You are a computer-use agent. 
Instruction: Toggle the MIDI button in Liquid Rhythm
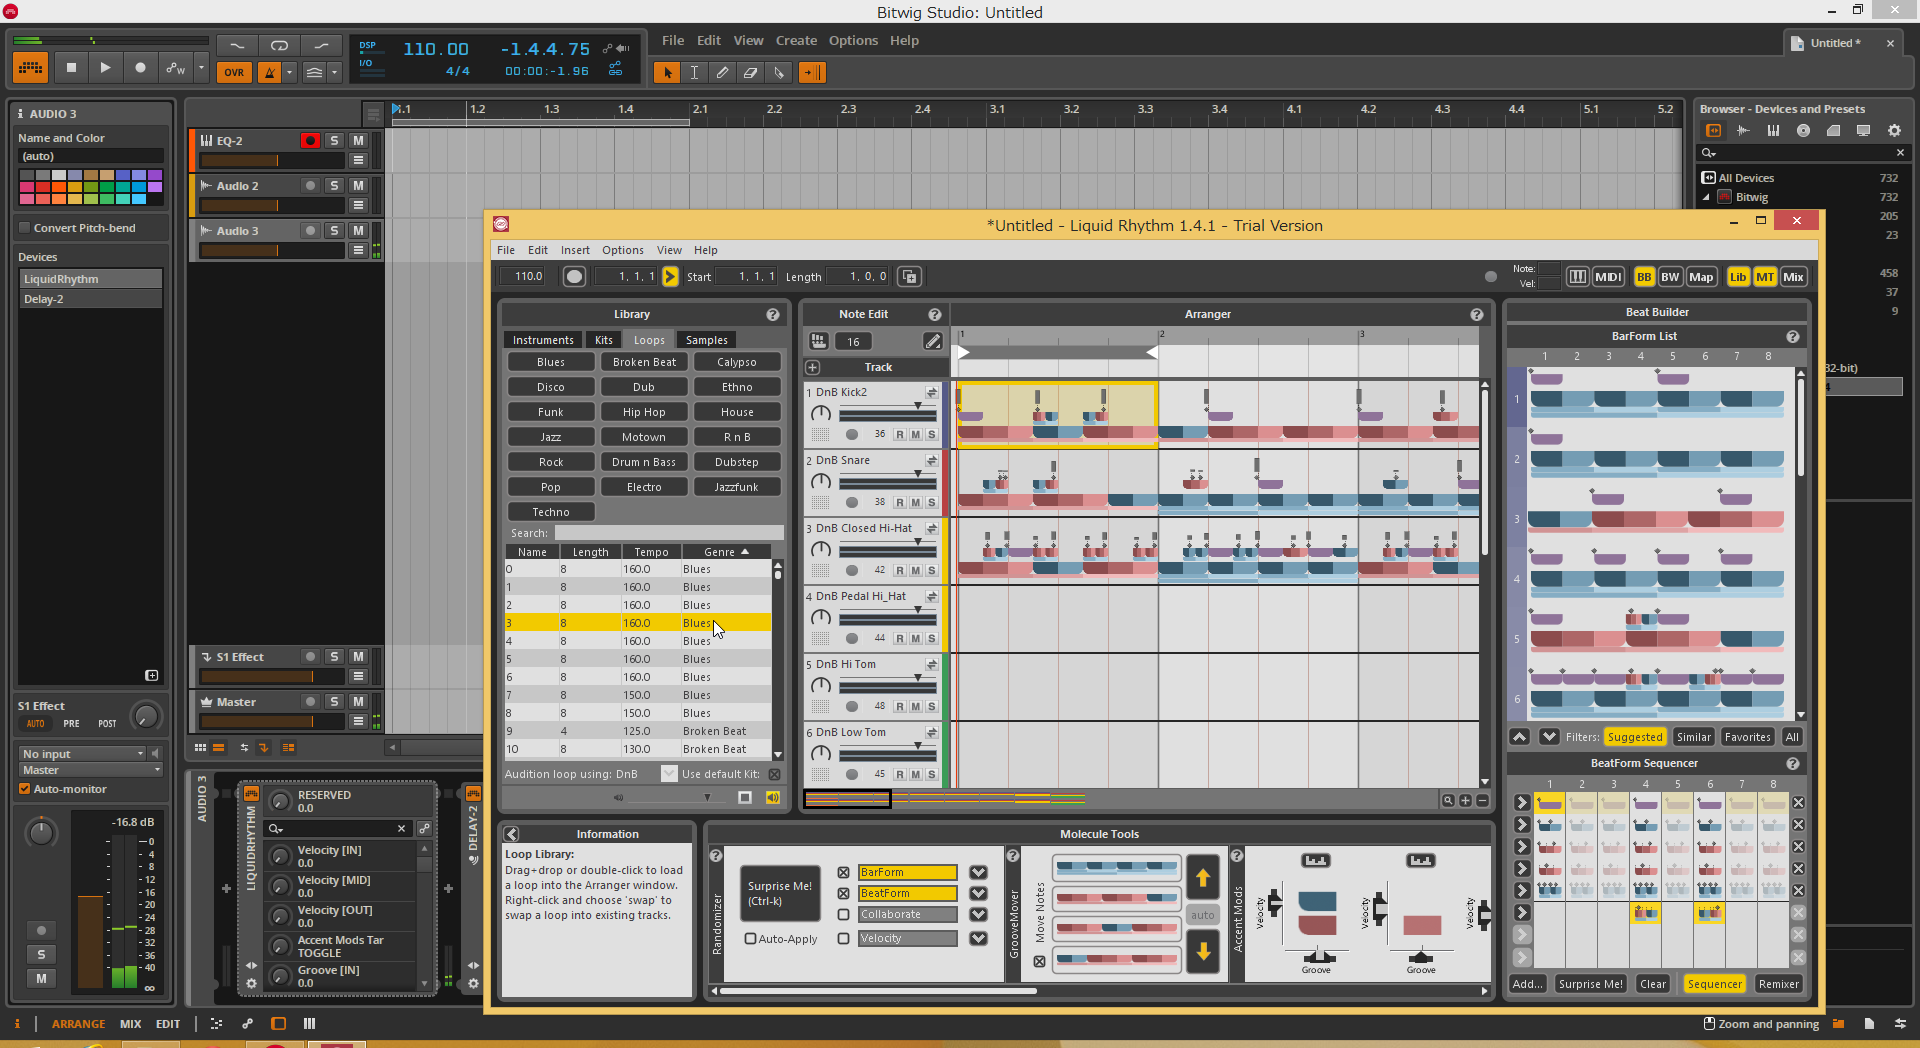1608,277
